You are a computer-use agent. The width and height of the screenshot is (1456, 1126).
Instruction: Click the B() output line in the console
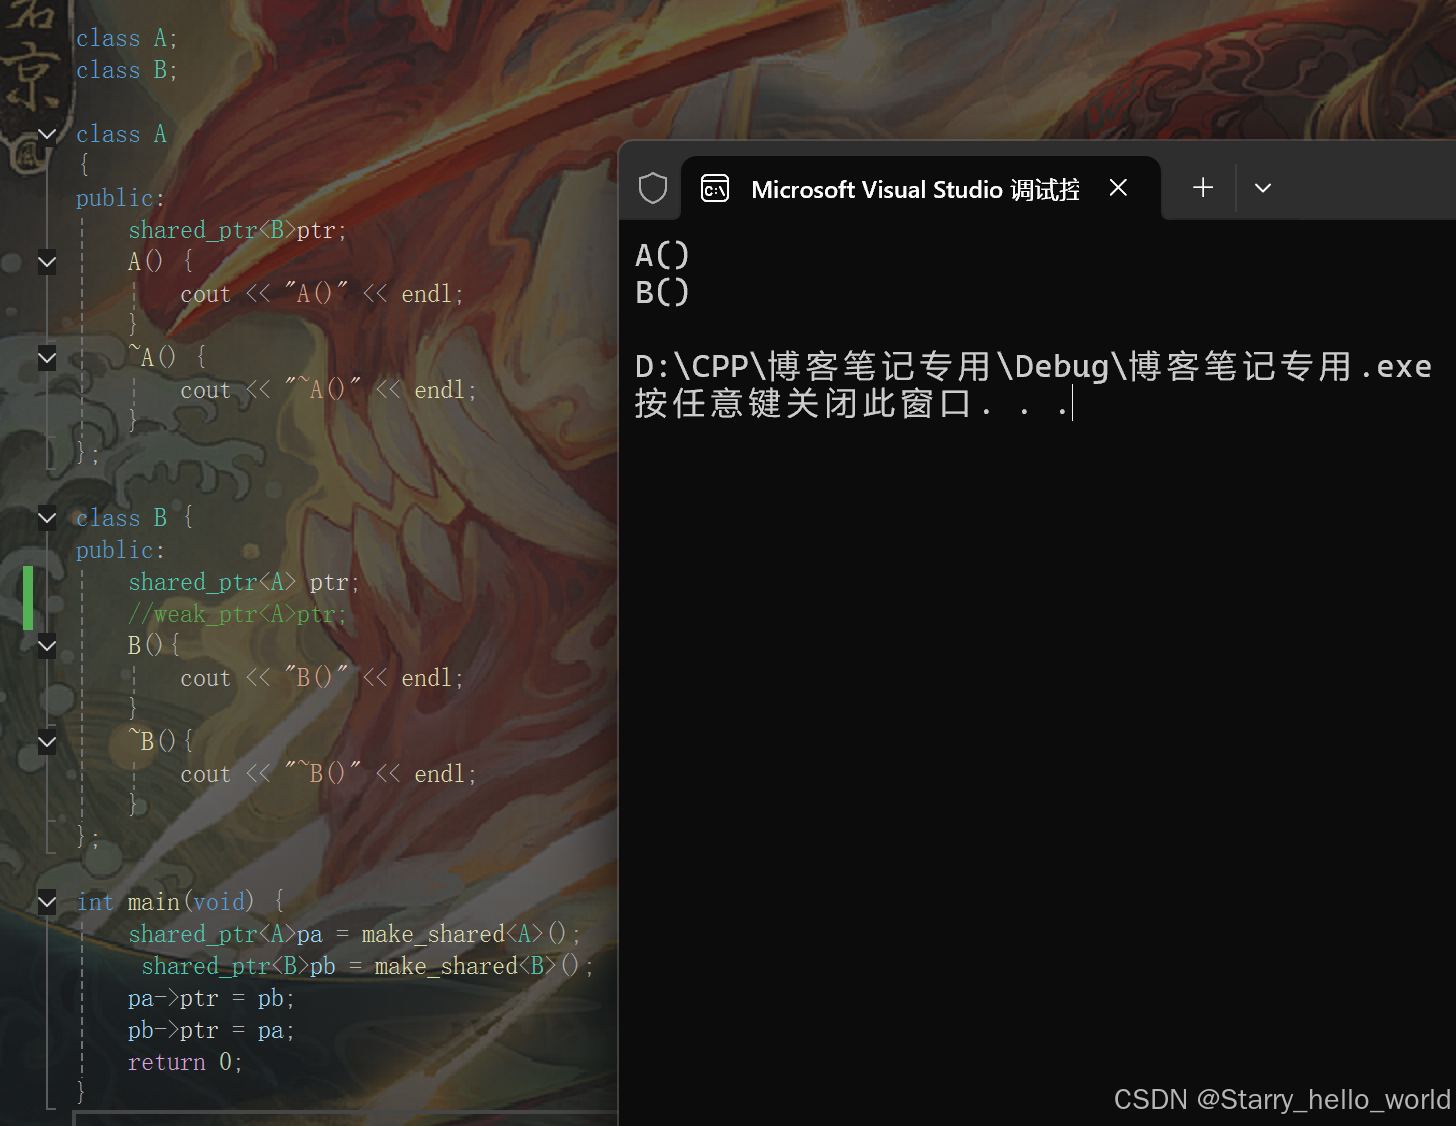pos(662,293)
